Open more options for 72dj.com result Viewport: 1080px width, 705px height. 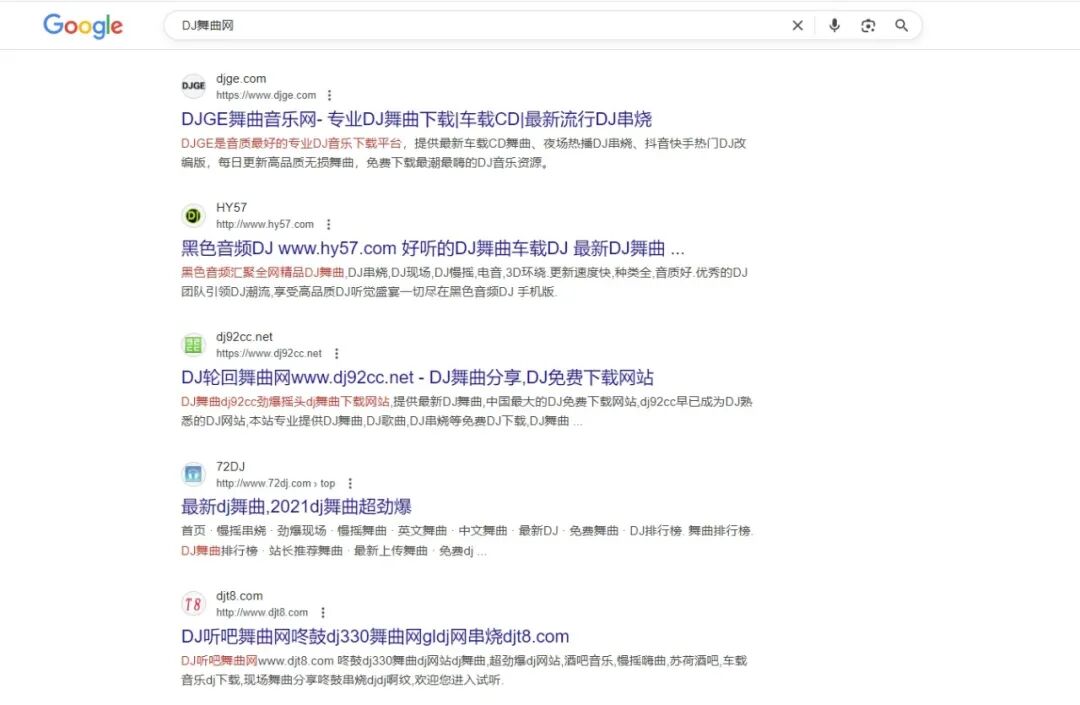pos(350,483)
